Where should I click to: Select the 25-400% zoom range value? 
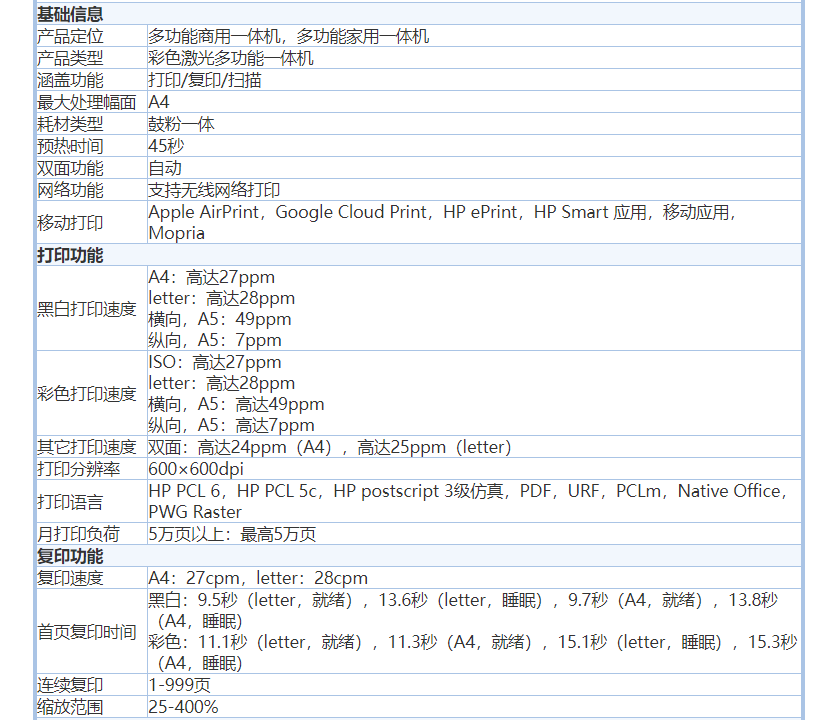183,707
